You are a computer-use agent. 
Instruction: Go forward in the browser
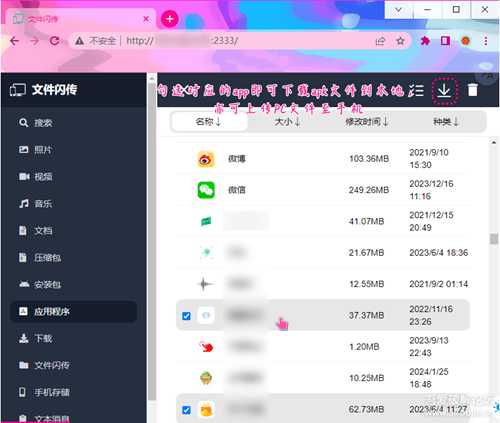(x=34, y=41)
